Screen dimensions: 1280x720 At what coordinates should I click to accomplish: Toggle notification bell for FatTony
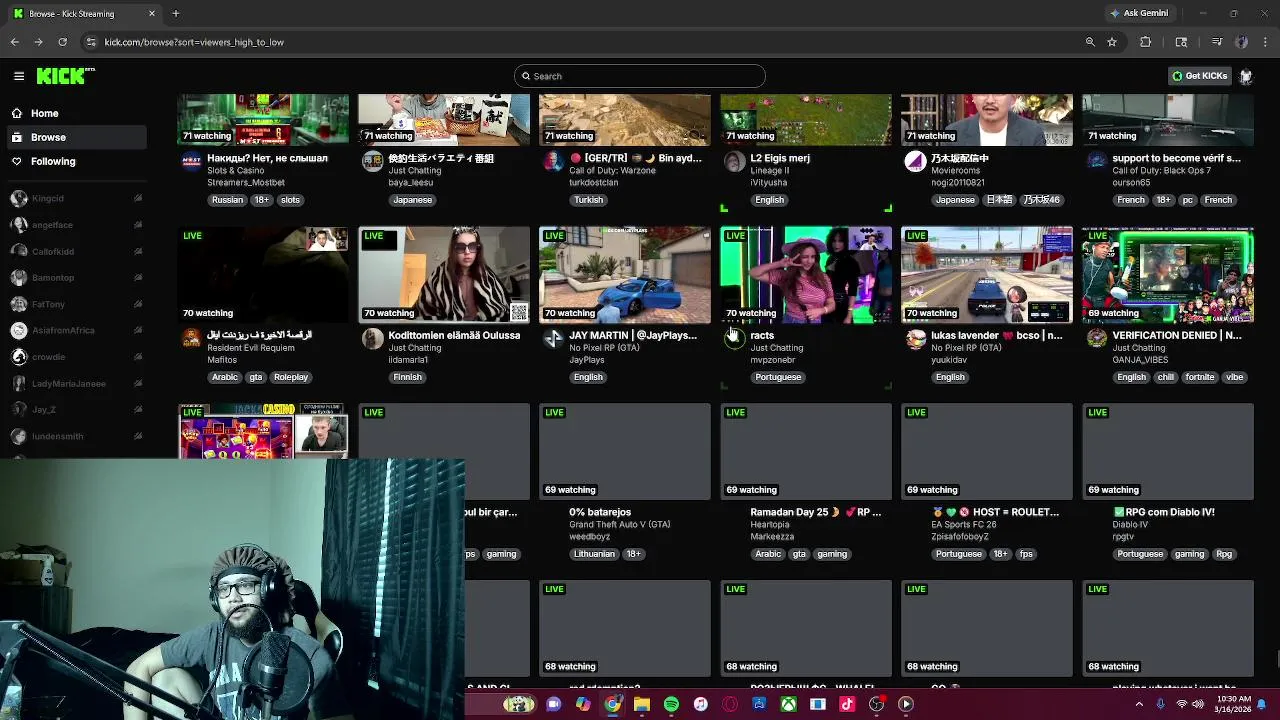coord(138,304)
